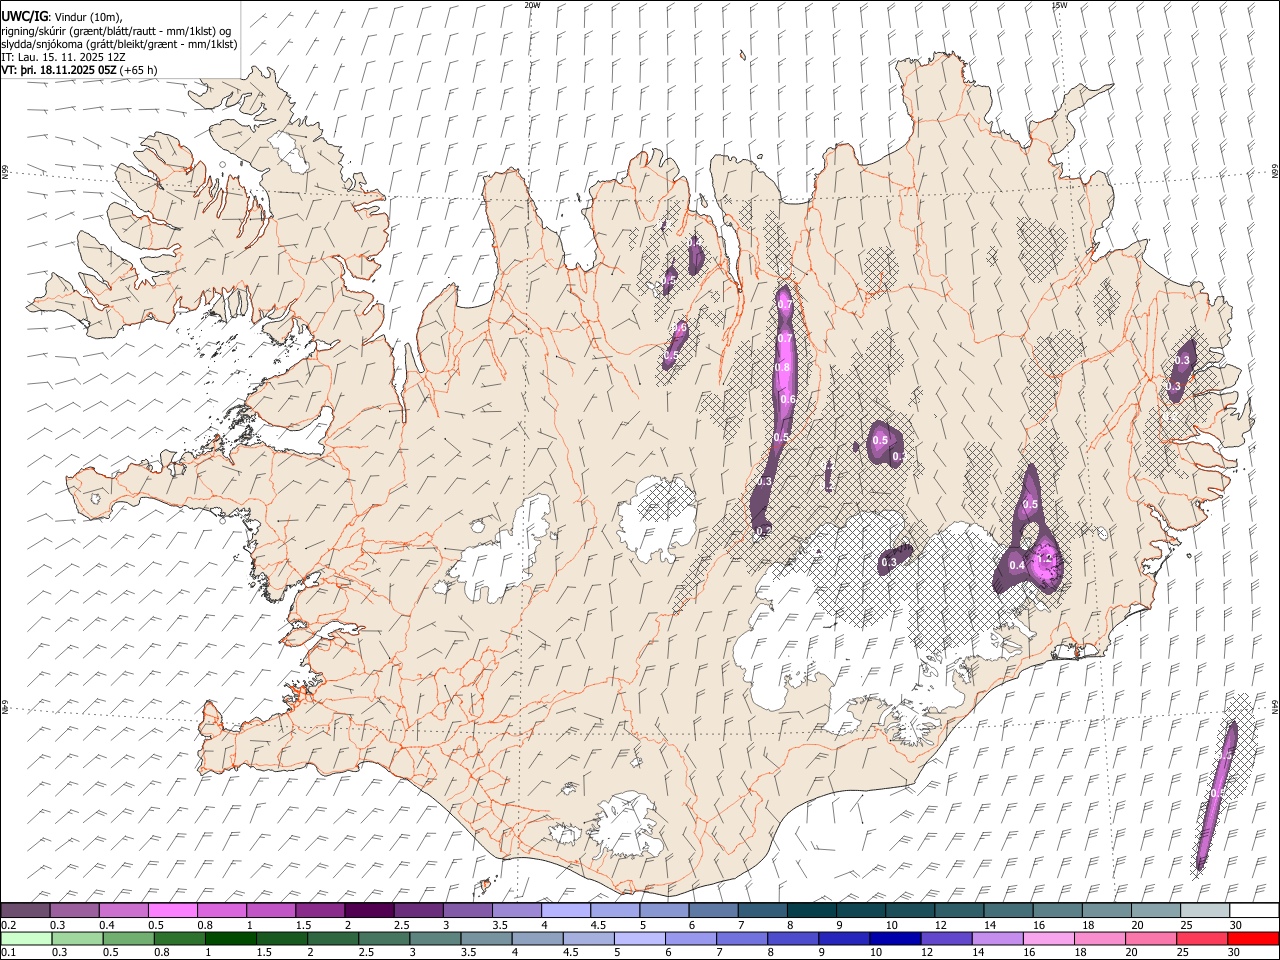Viewport: 1280px width, 960px height.
Task: Click the '4.5' label in the upper legend row
Action: pos(598,925)
